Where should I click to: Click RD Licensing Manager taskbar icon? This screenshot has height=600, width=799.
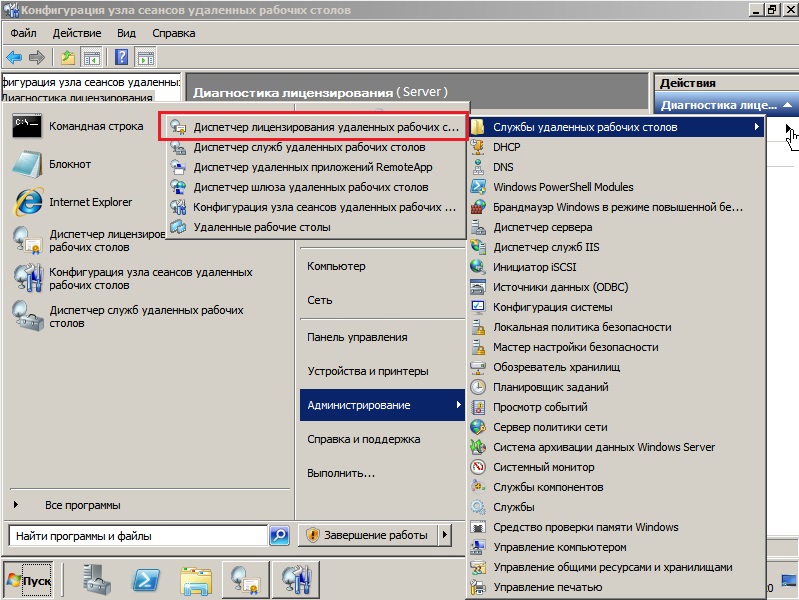(246, 580)
